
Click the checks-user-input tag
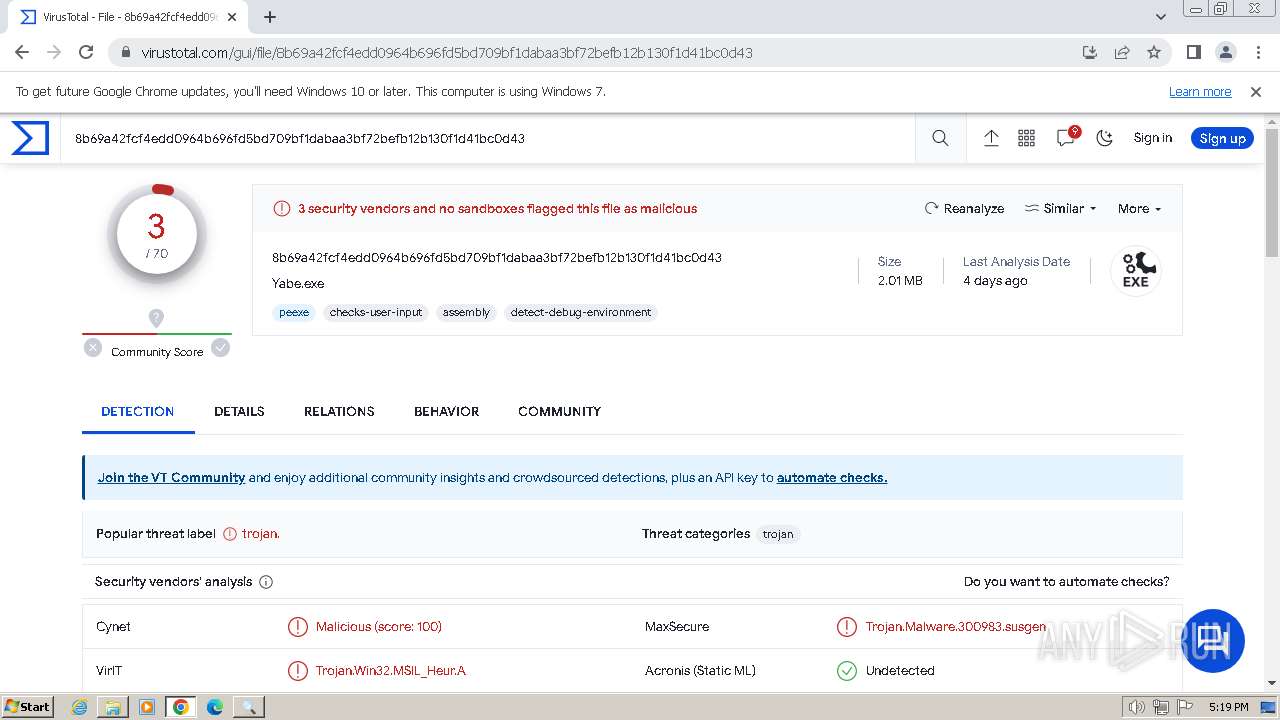click(x=376, y=312)
